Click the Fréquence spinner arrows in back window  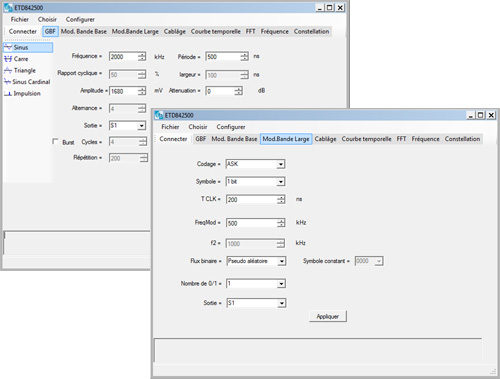(142, 57)
